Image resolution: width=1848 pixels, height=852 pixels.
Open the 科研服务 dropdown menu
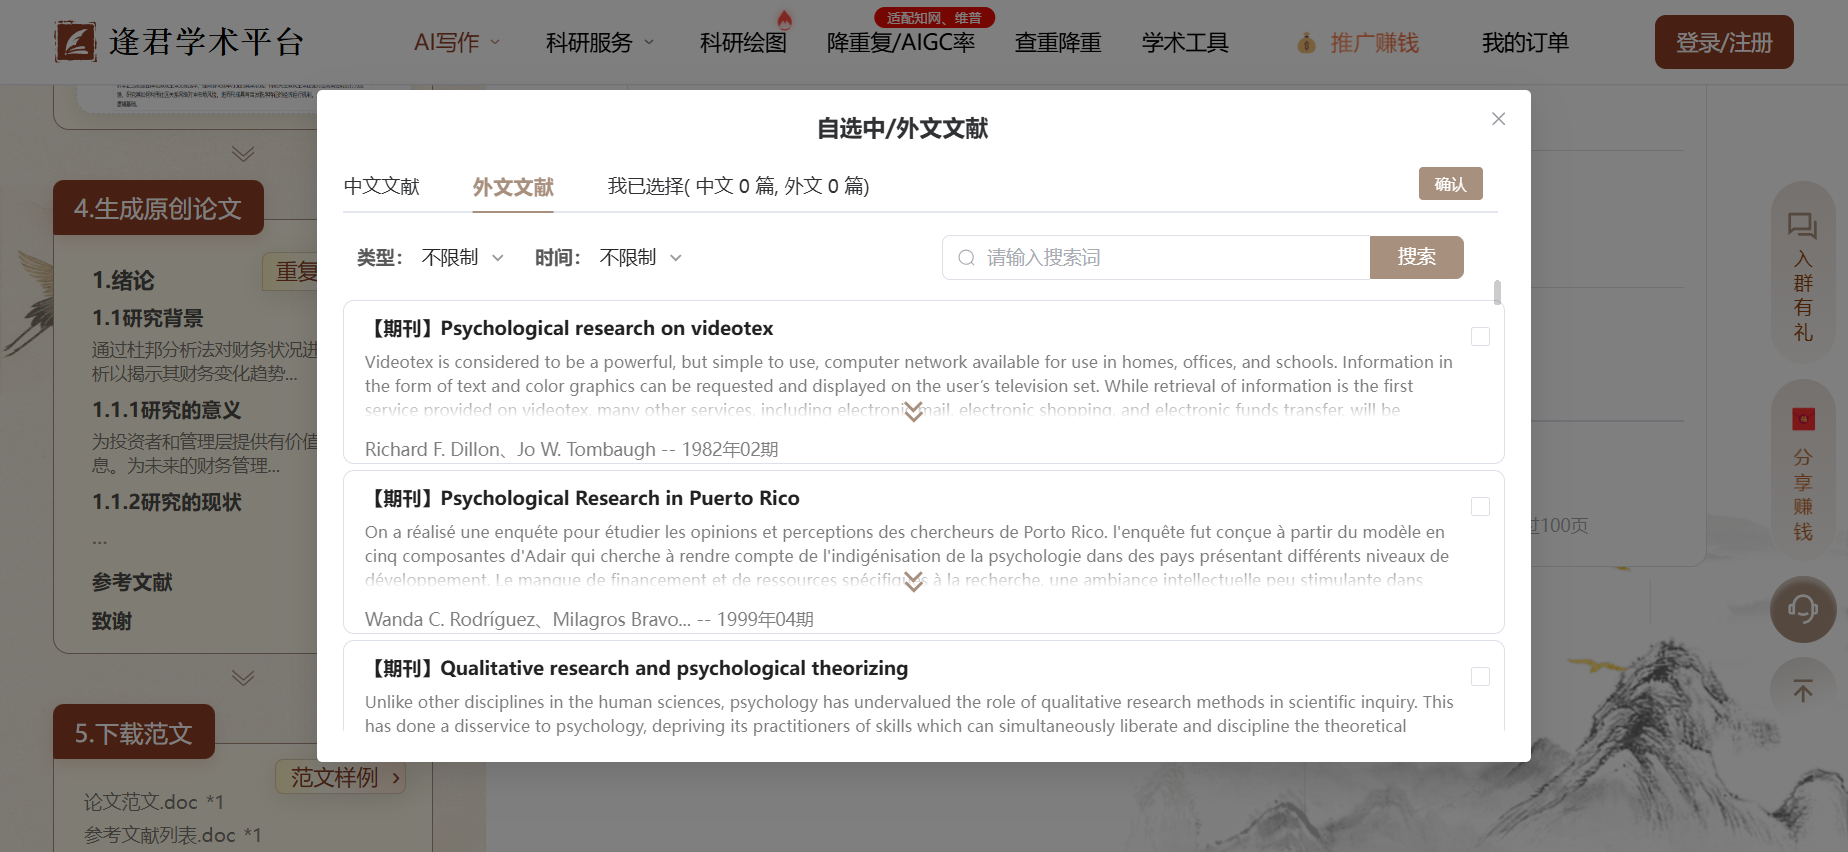[600, 43]
